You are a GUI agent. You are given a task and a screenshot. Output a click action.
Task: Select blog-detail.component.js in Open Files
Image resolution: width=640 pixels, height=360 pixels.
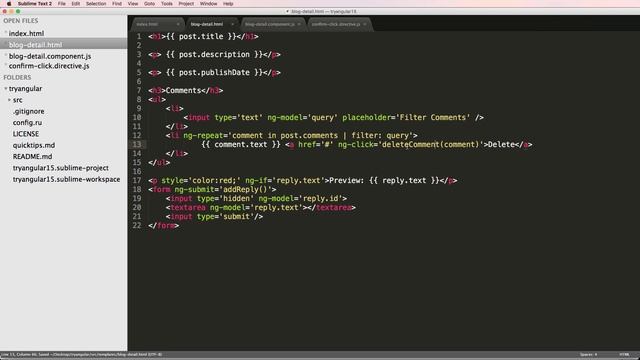(50, 56)
